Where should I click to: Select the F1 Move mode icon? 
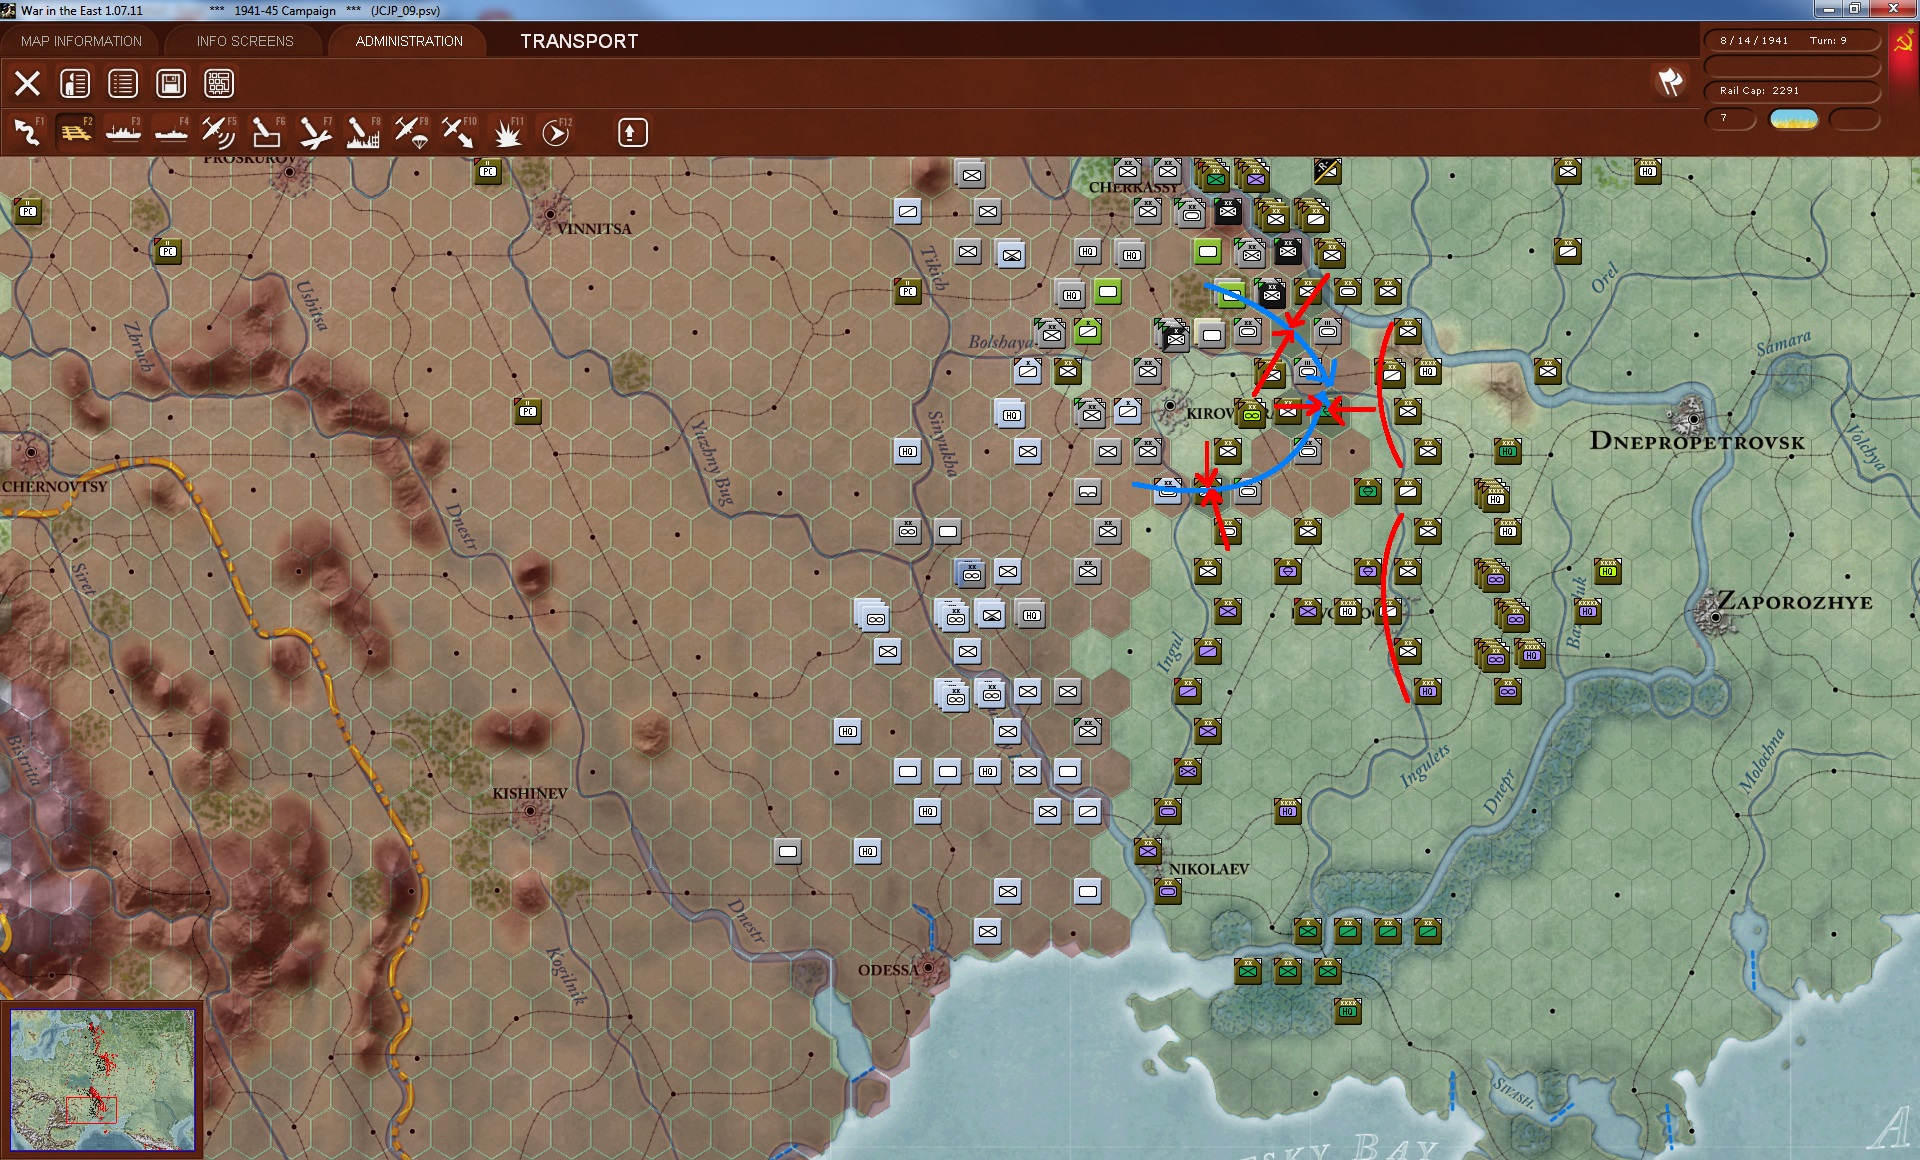click(x=27, y=132)
